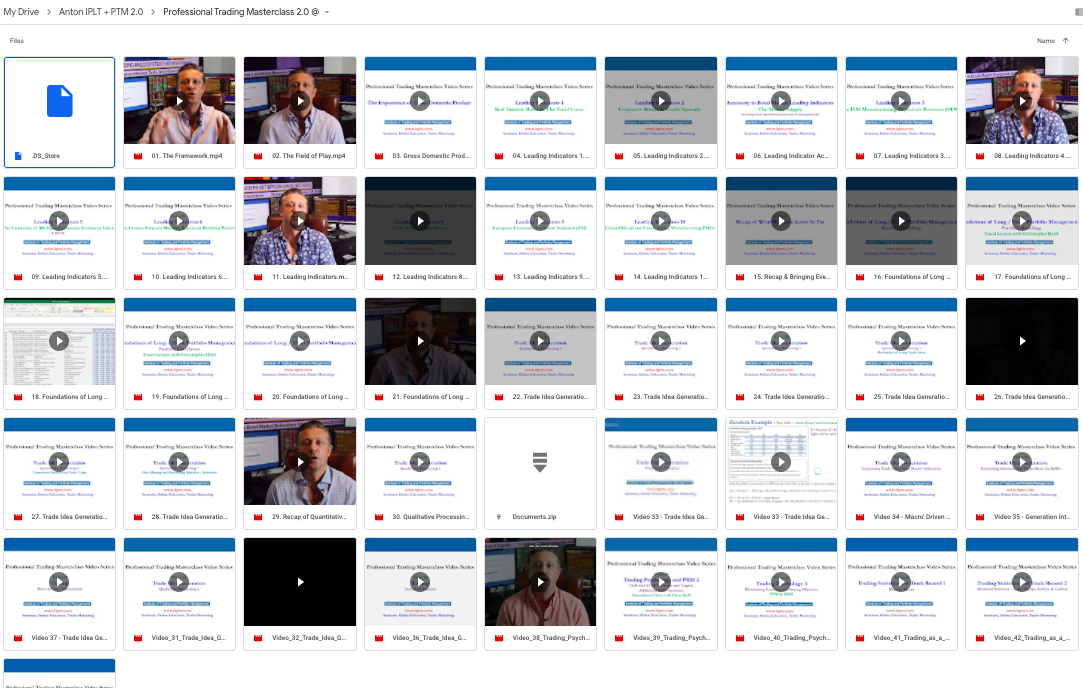
Task: Click the small zip glyph next to the Documents.zip filename
Action: click(497, 517)
